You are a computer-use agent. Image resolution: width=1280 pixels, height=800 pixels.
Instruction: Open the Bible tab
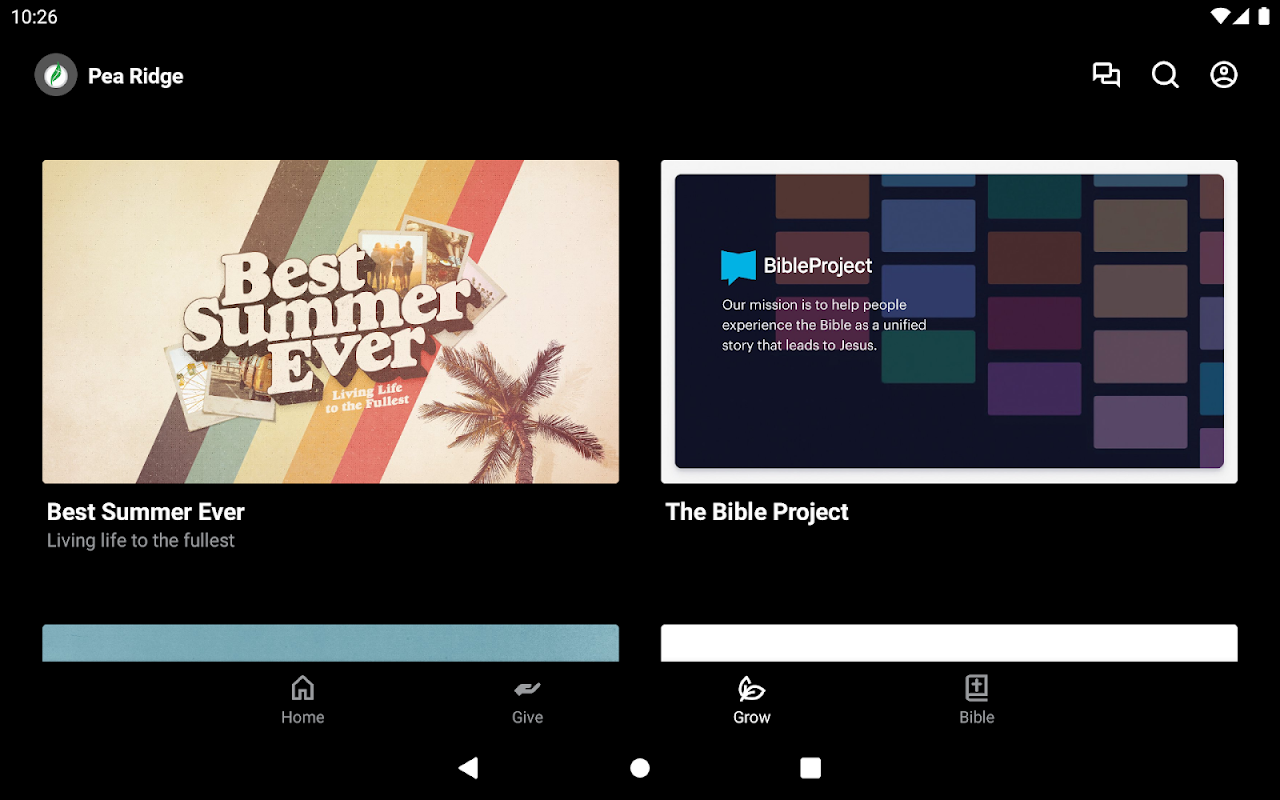point(977,700)
